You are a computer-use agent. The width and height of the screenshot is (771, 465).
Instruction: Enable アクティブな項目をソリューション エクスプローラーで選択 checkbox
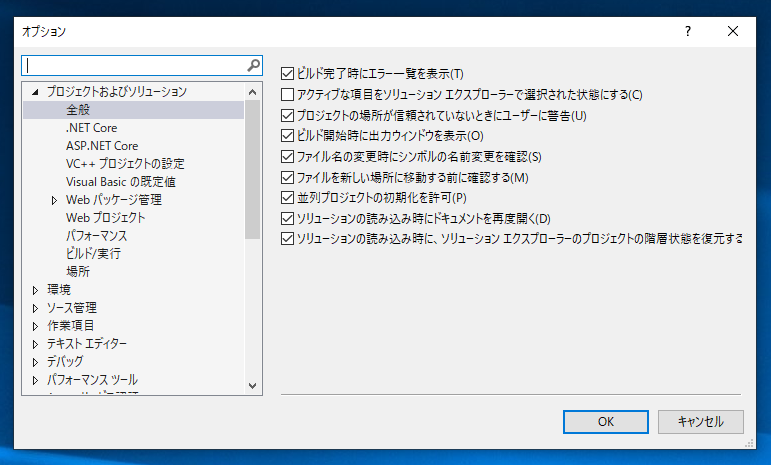pos(287,94)
